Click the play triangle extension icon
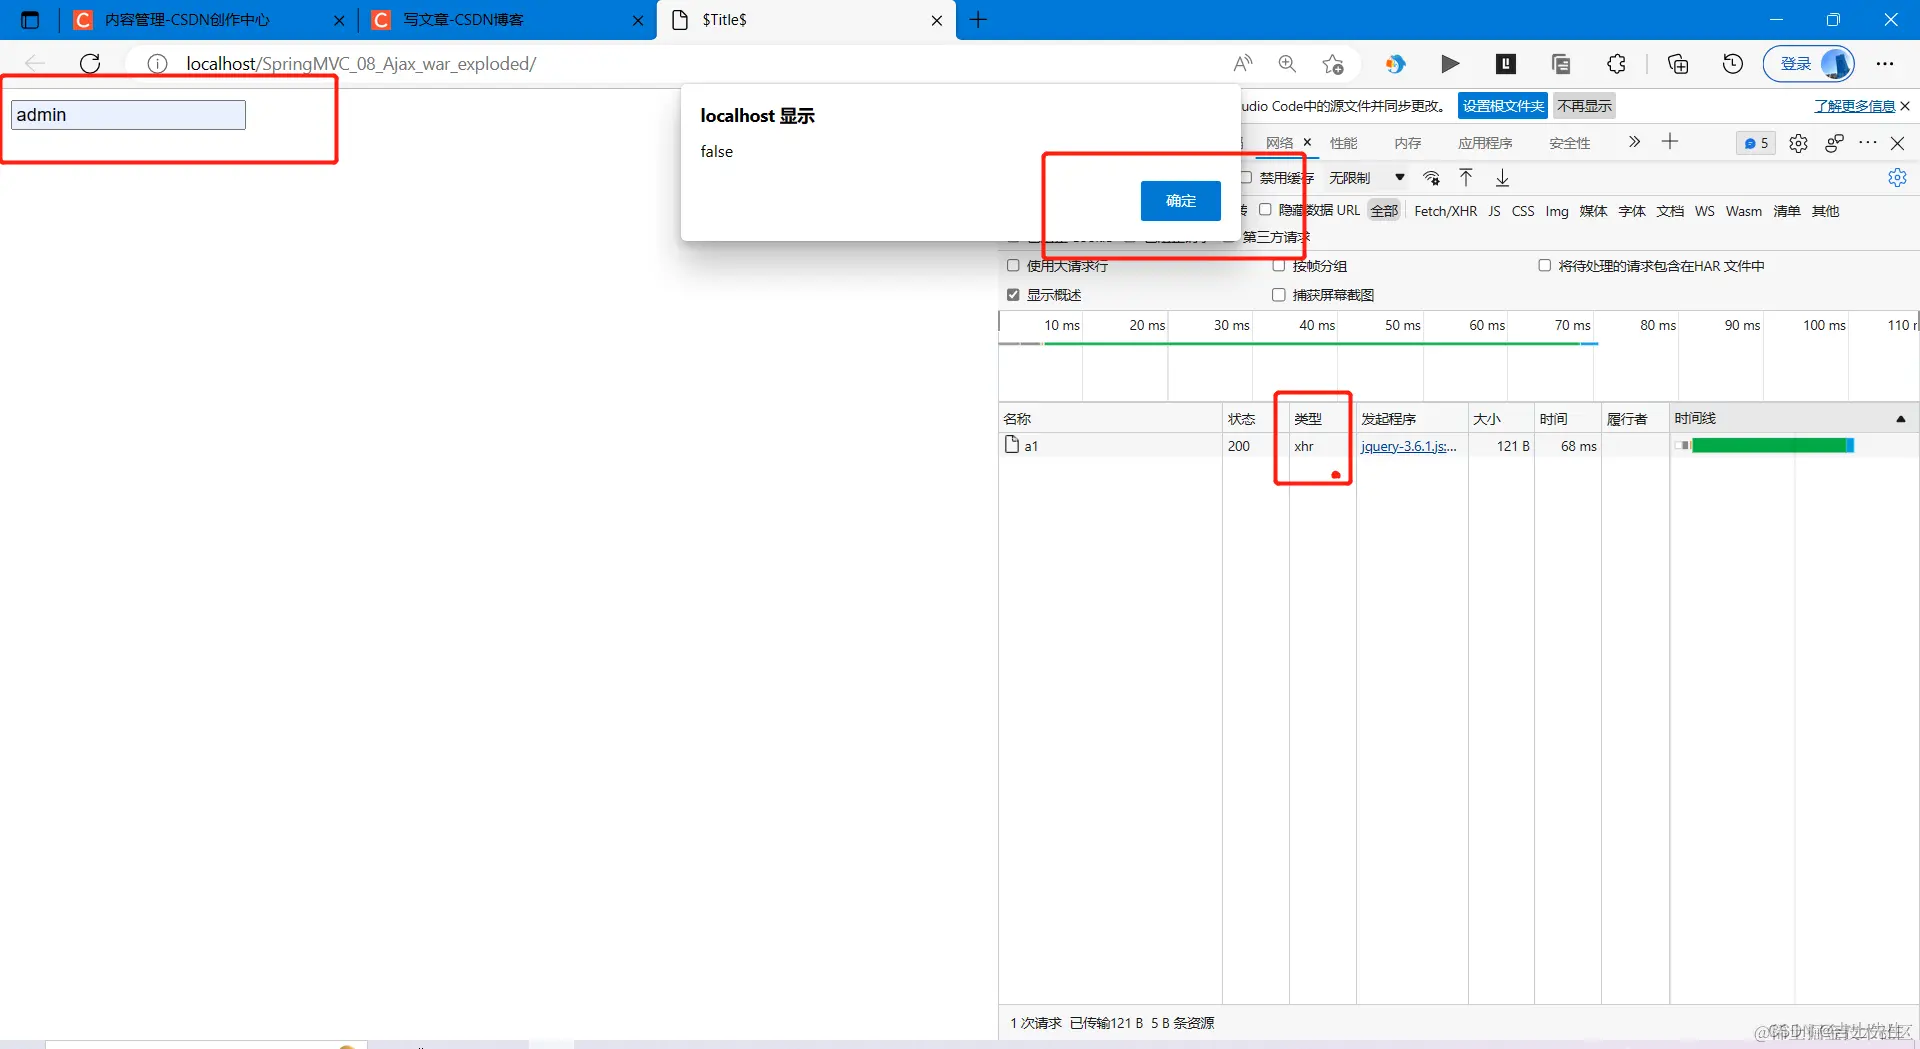 pyautogui.click(x=1450, y=64)
